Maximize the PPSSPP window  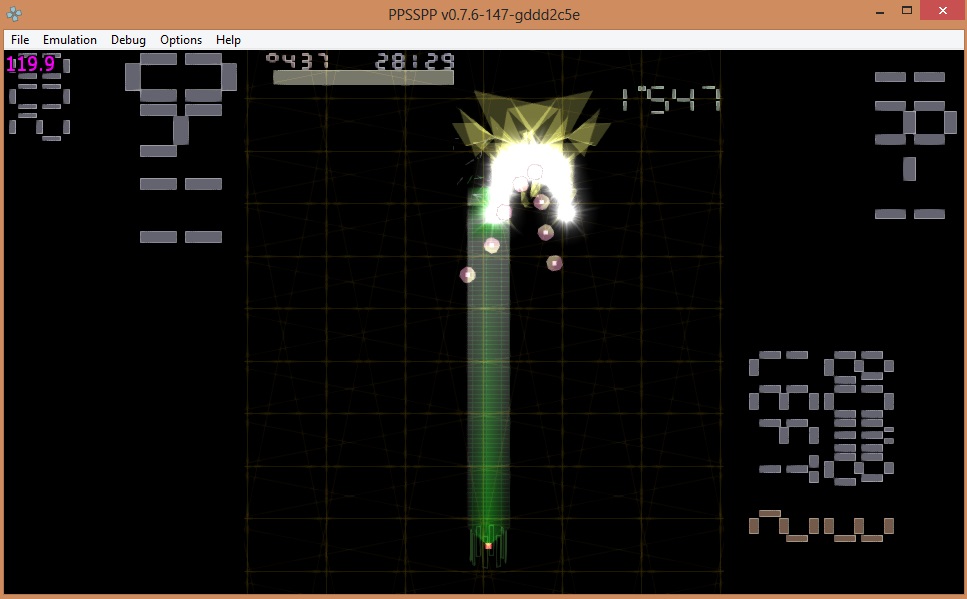click(906, 11)
